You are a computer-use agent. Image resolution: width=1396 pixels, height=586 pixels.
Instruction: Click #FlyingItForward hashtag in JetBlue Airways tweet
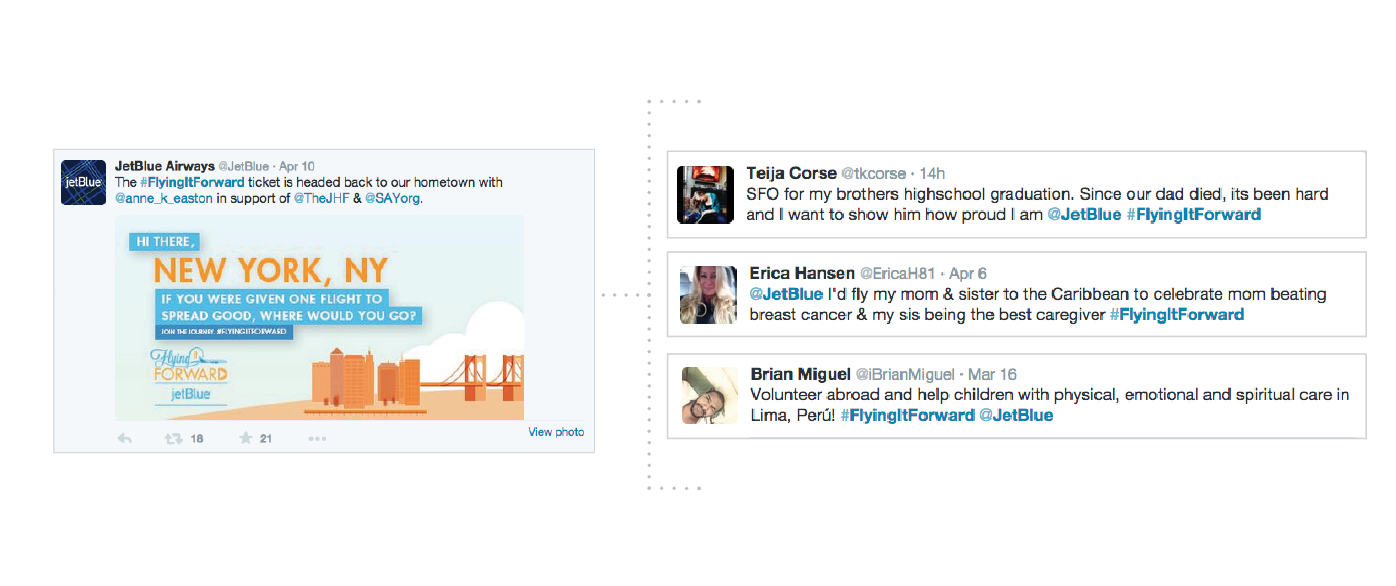(192, 183)
